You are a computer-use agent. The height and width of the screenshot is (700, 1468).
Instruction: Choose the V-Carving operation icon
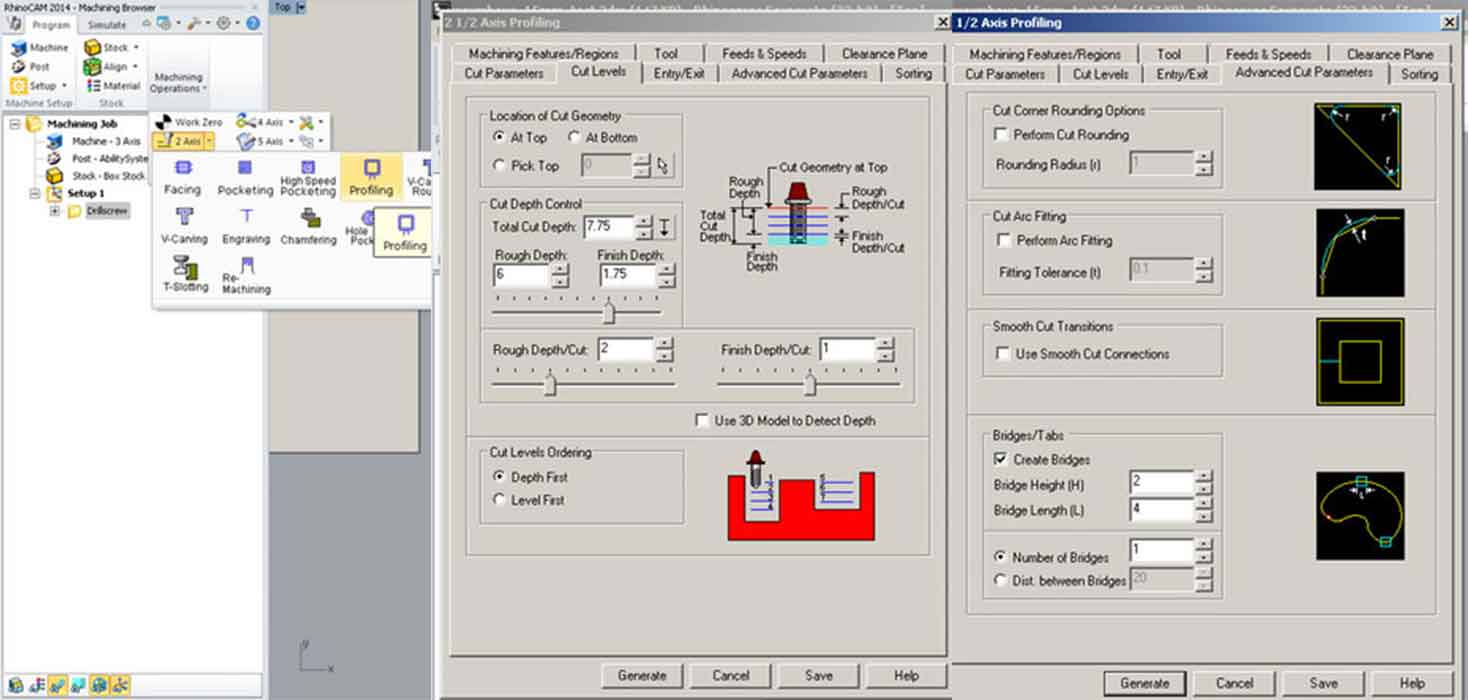(184, 216)
